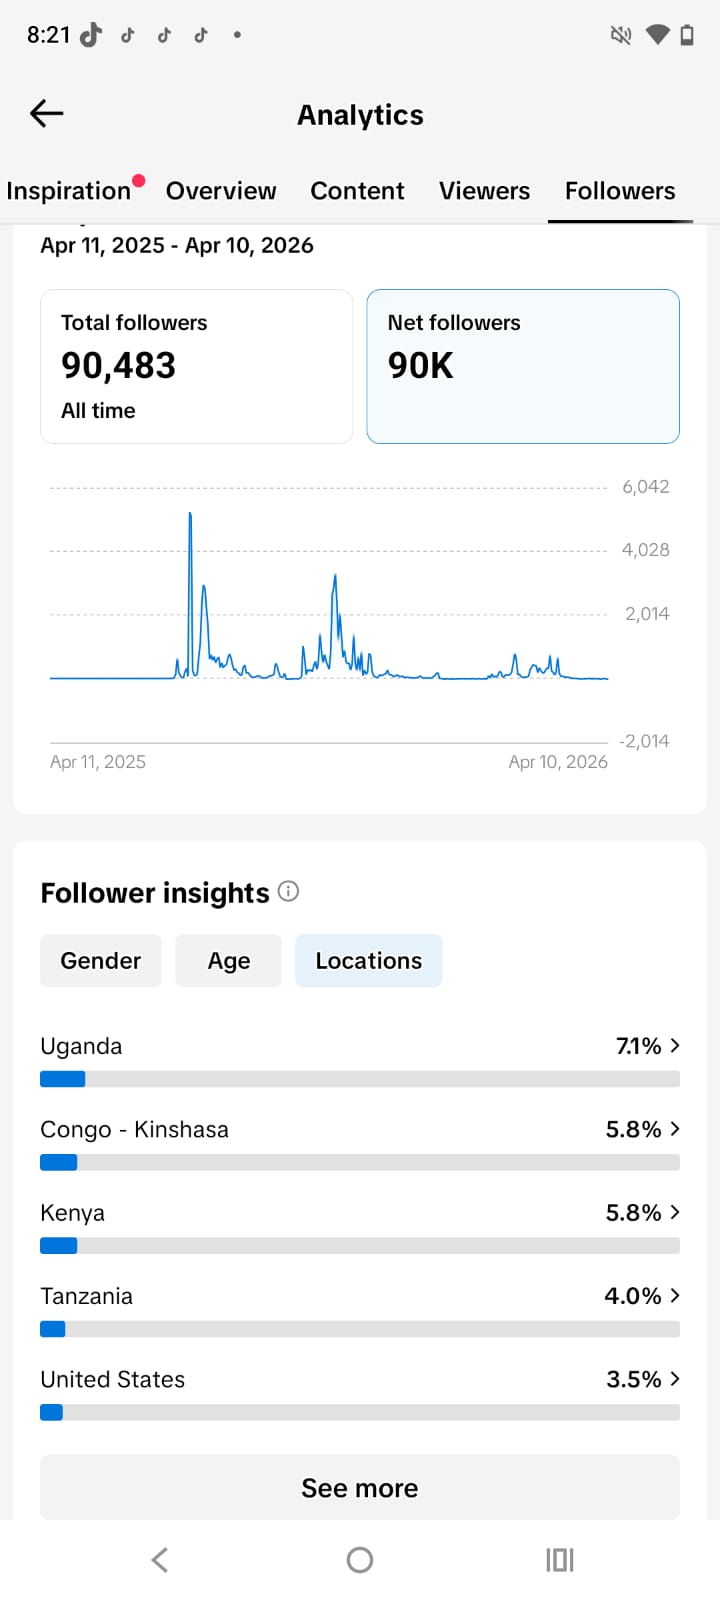Tap the back arrow in Analytics header

coord(46,114)
